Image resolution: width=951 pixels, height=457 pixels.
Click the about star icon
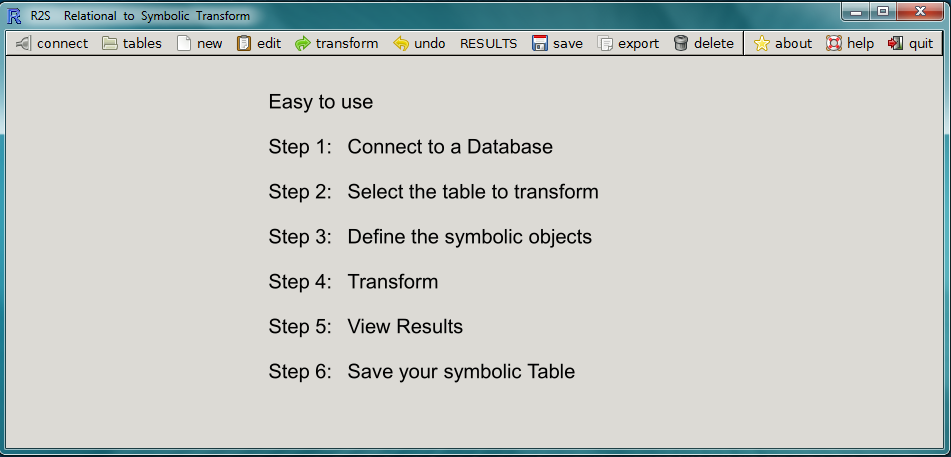click(x=762, y=43)
